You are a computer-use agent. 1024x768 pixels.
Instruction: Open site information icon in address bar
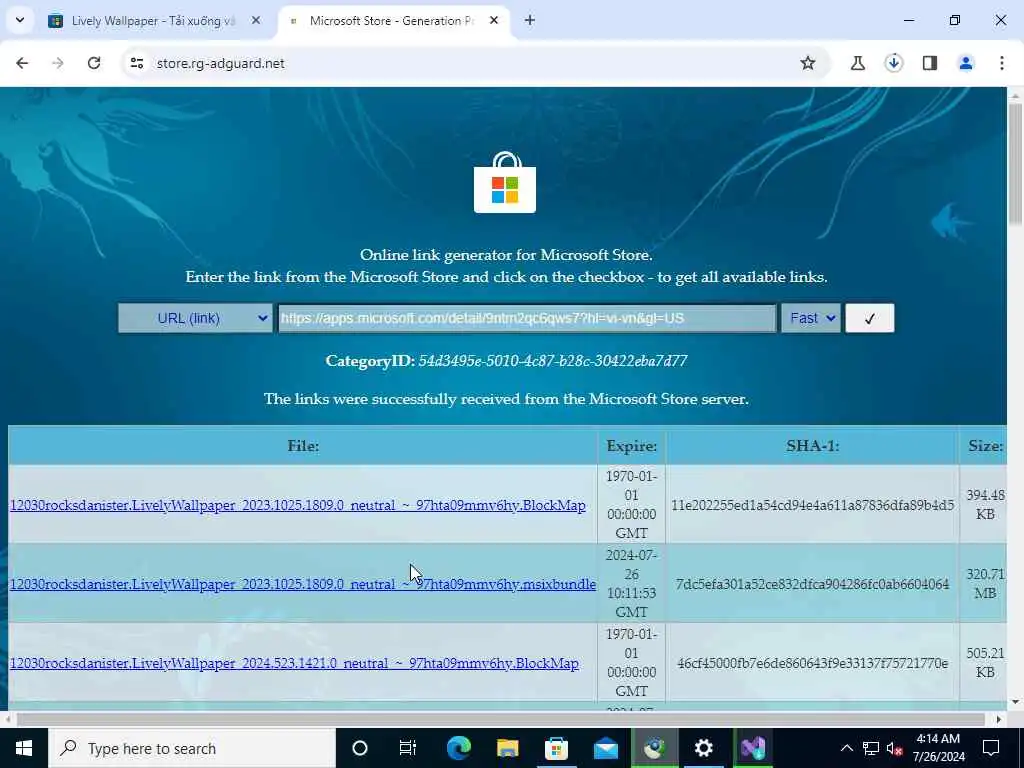click(x=136, y=63)
